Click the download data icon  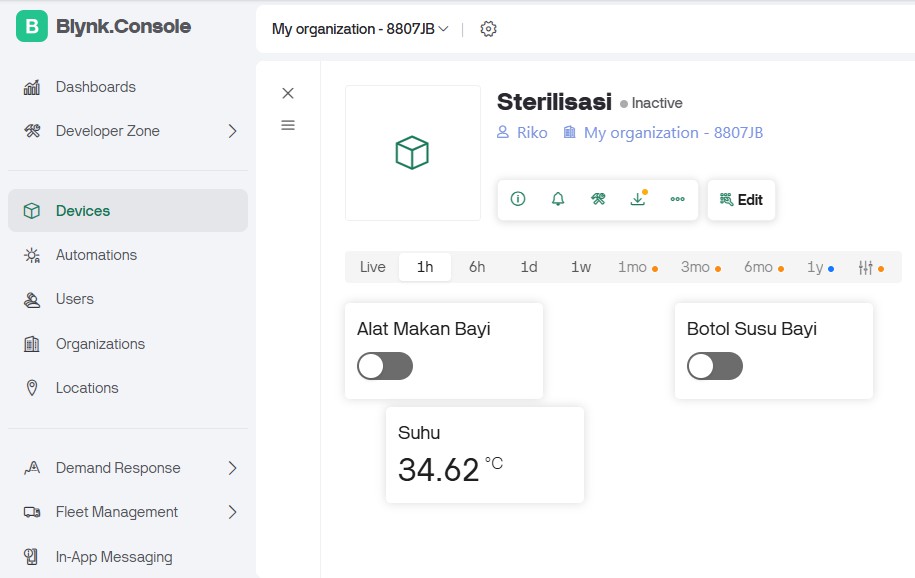point(638,199)
